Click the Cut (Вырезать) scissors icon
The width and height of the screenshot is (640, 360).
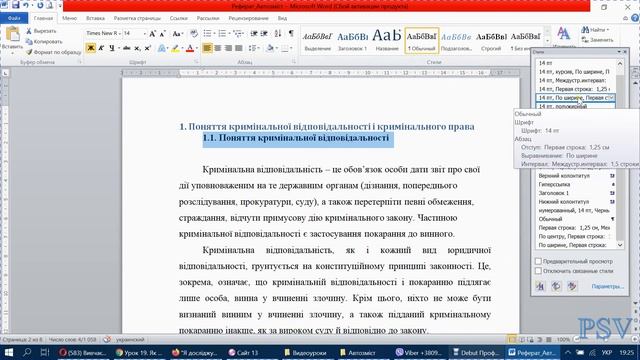[x=29, y=31]
